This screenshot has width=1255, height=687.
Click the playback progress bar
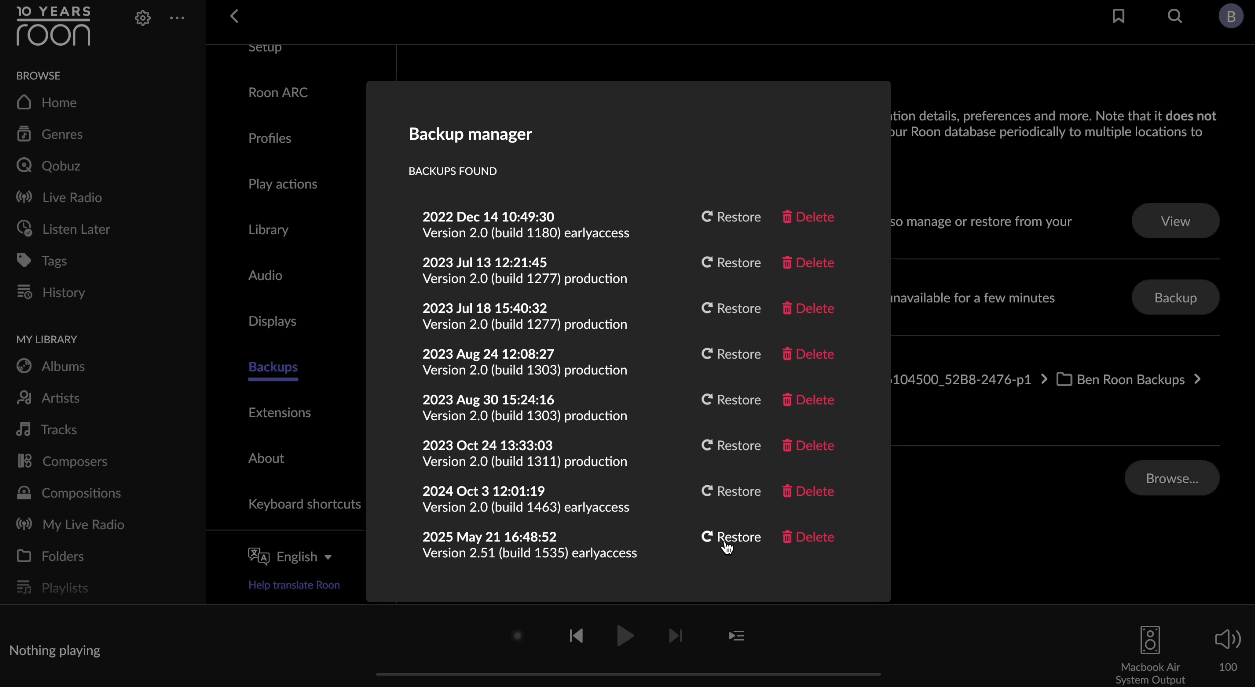click(x=628, y=674)
